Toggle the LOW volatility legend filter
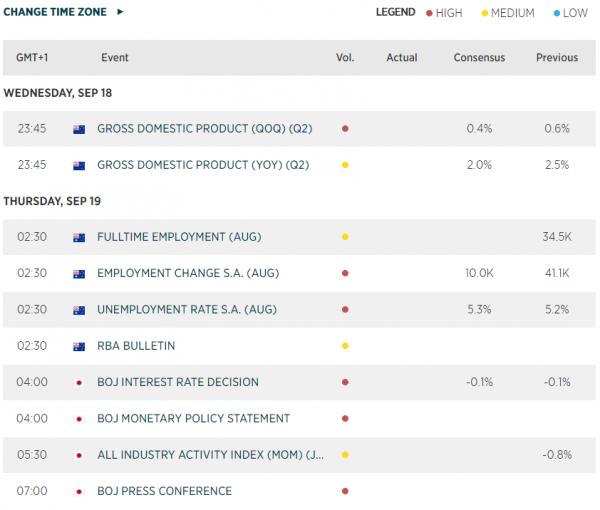The width and height of the screenshot is (600, 510). [x=572, y=13]
